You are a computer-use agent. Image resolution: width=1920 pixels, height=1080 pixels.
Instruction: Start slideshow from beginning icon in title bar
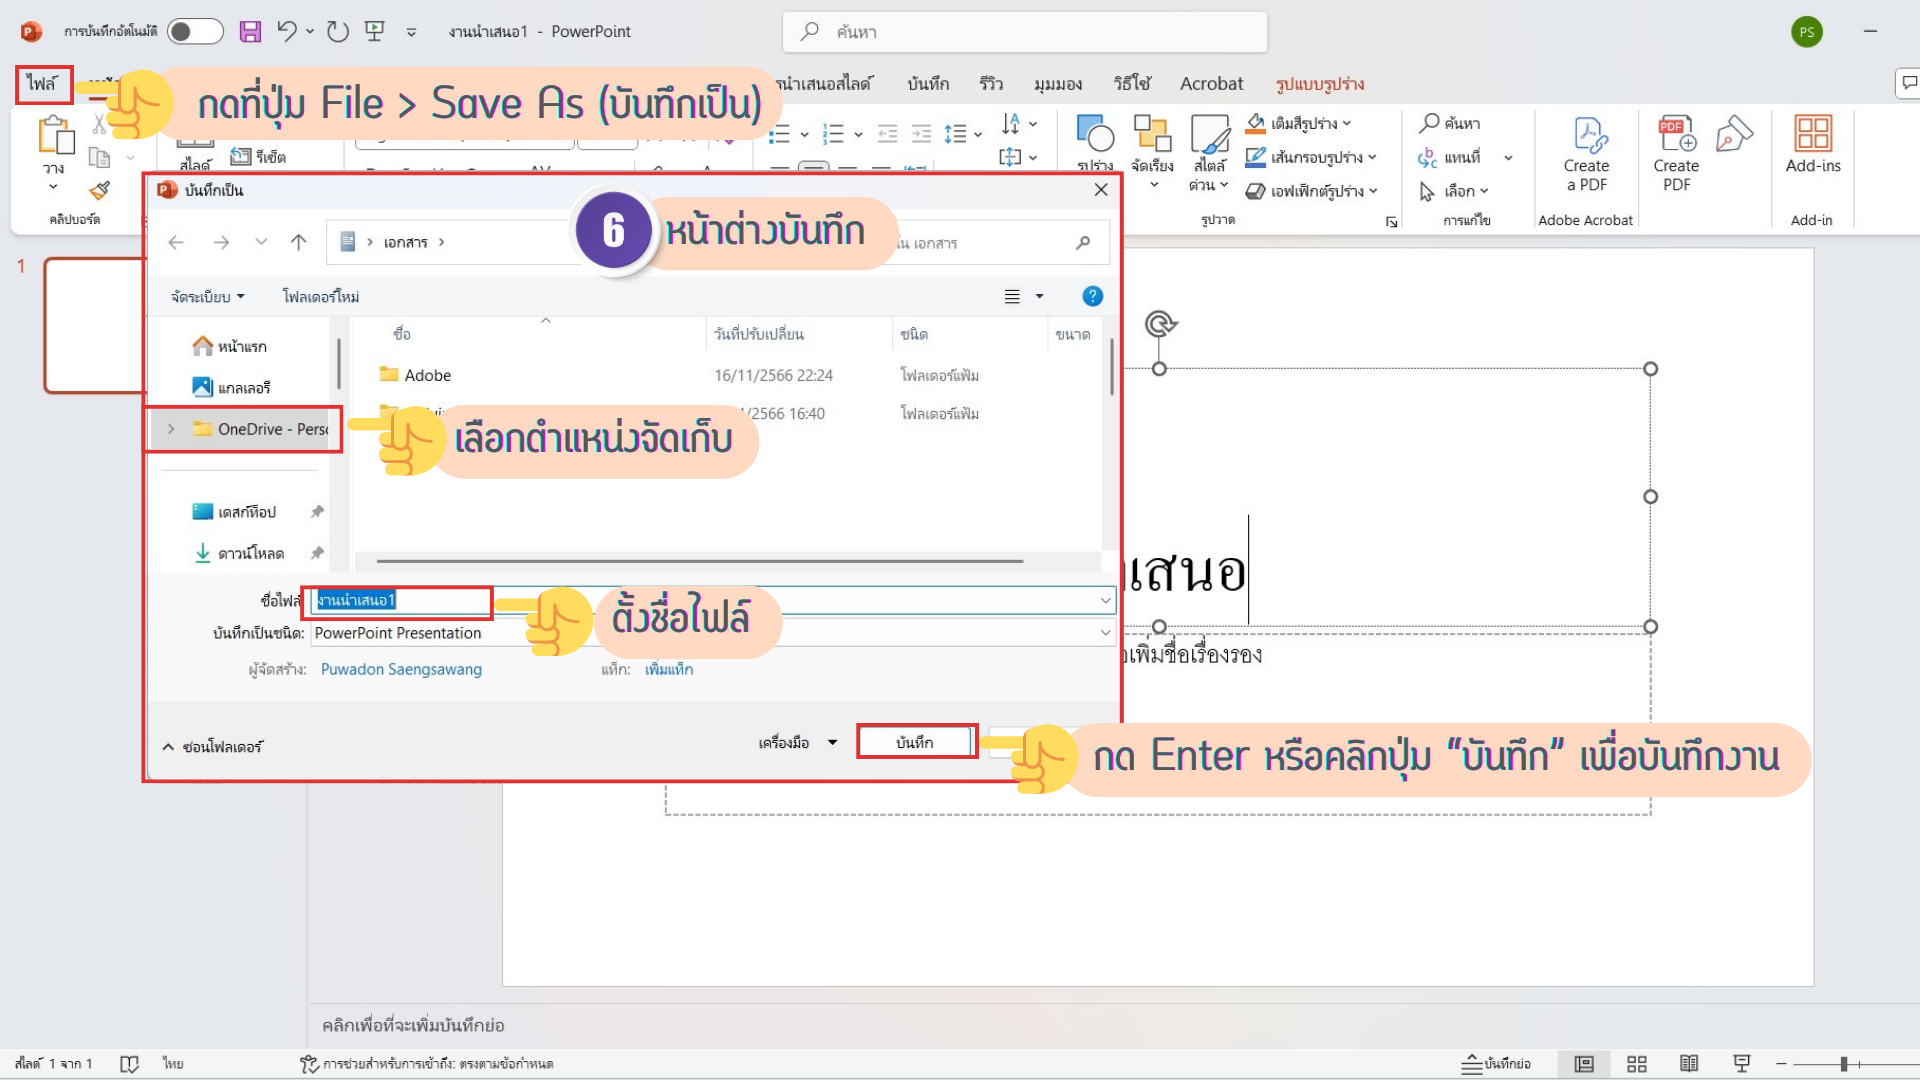coord(375,31)
